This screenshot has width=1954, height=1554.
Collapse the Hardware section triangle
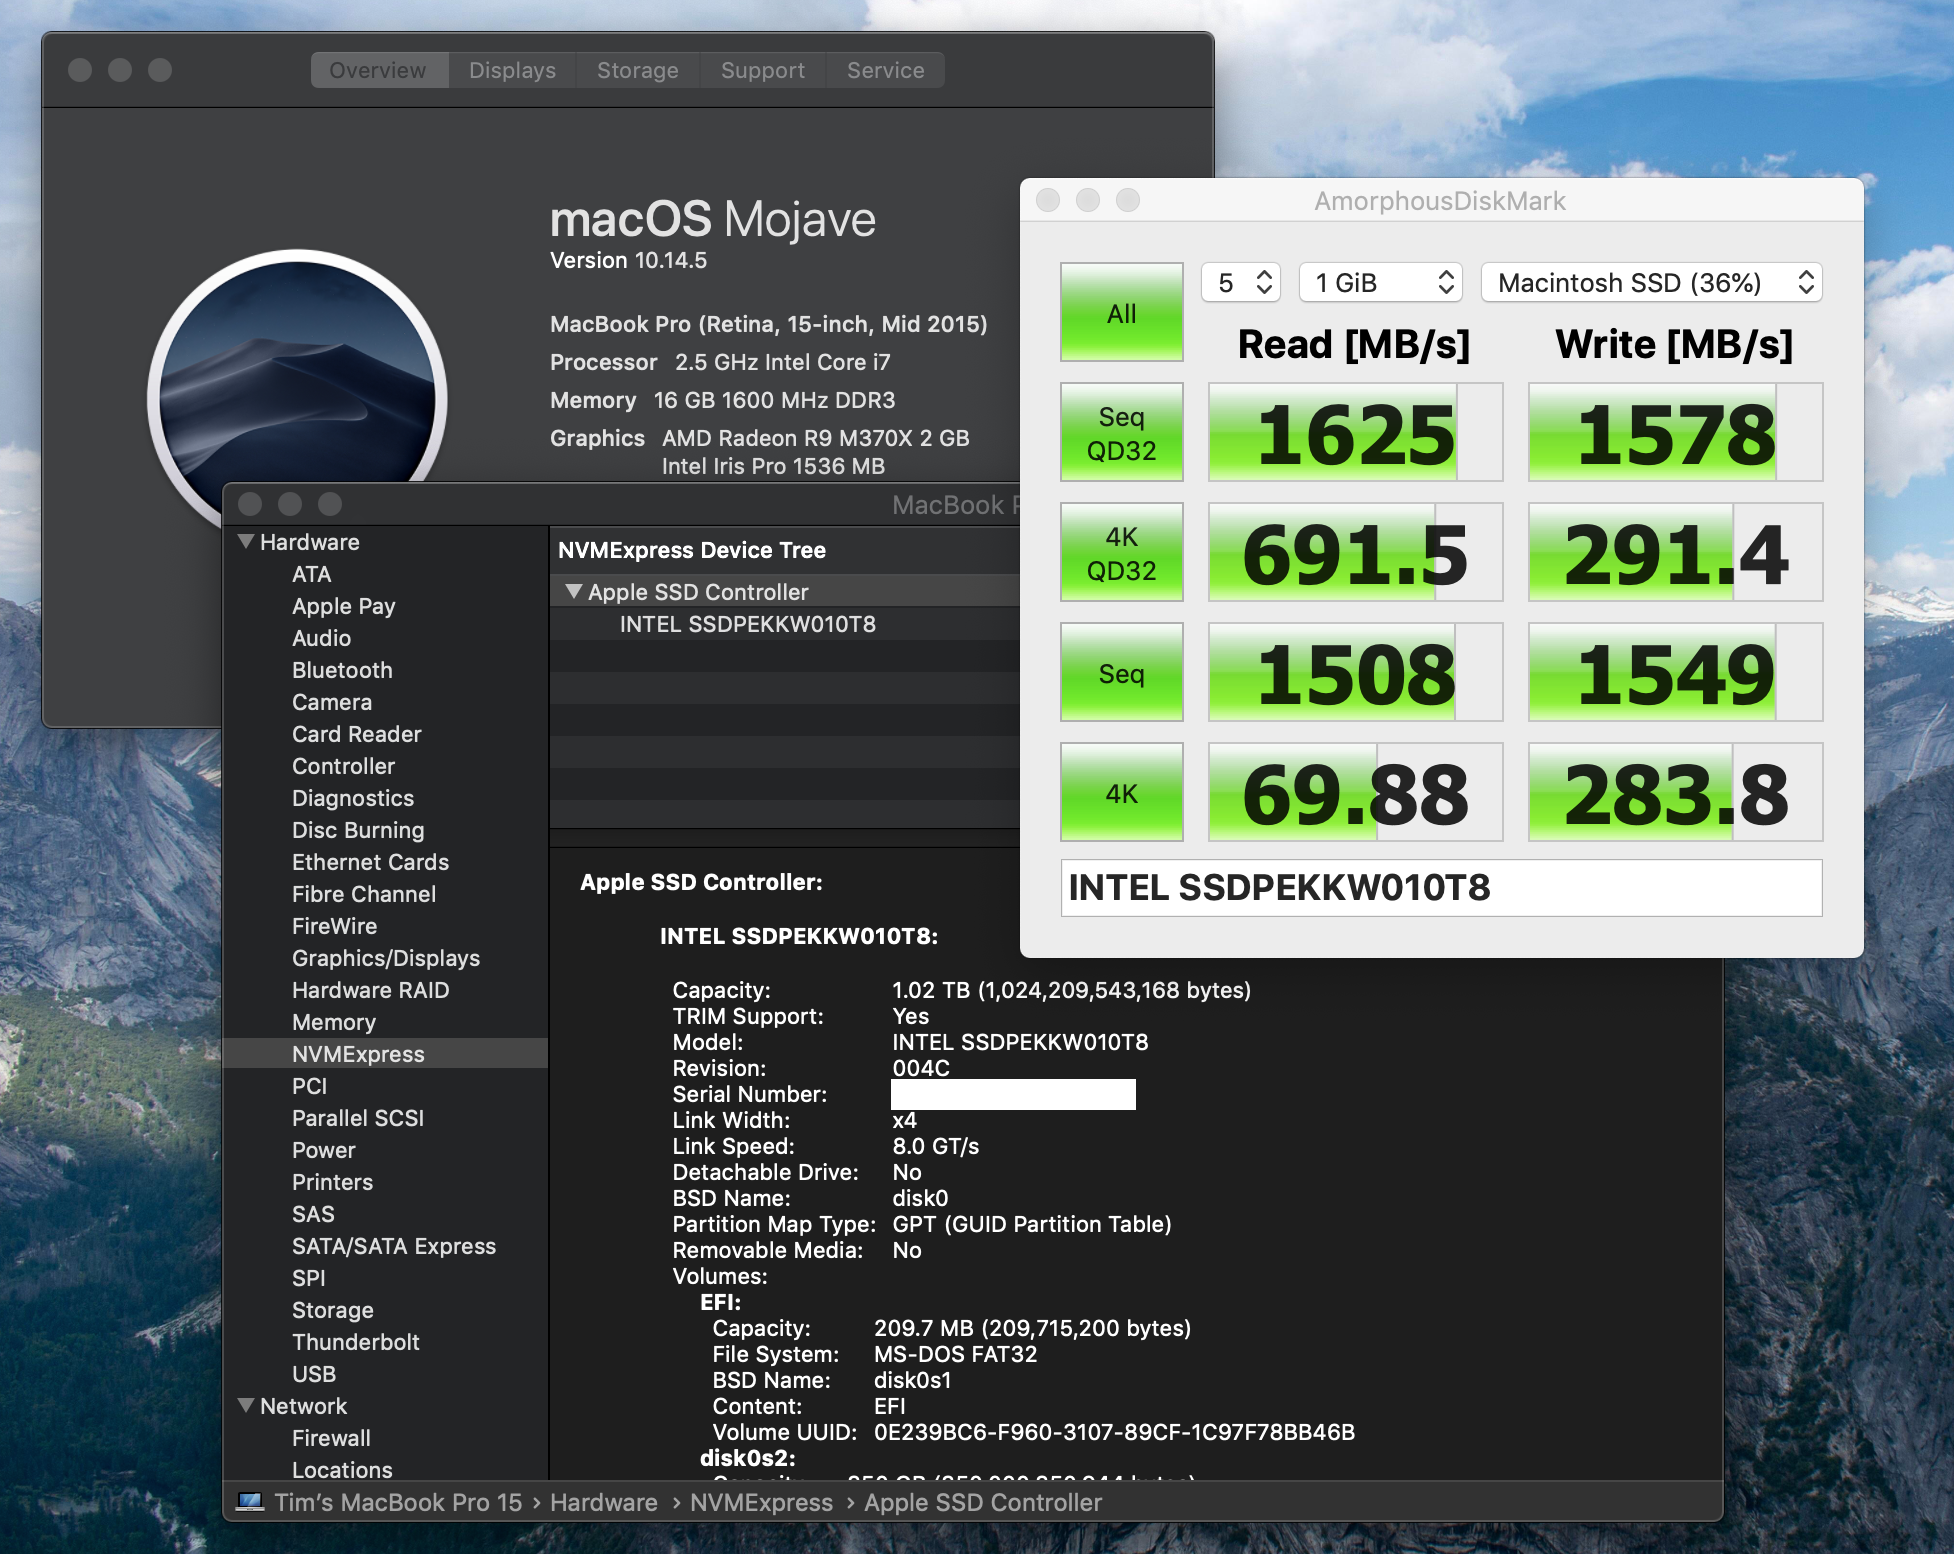pos(245,541)
